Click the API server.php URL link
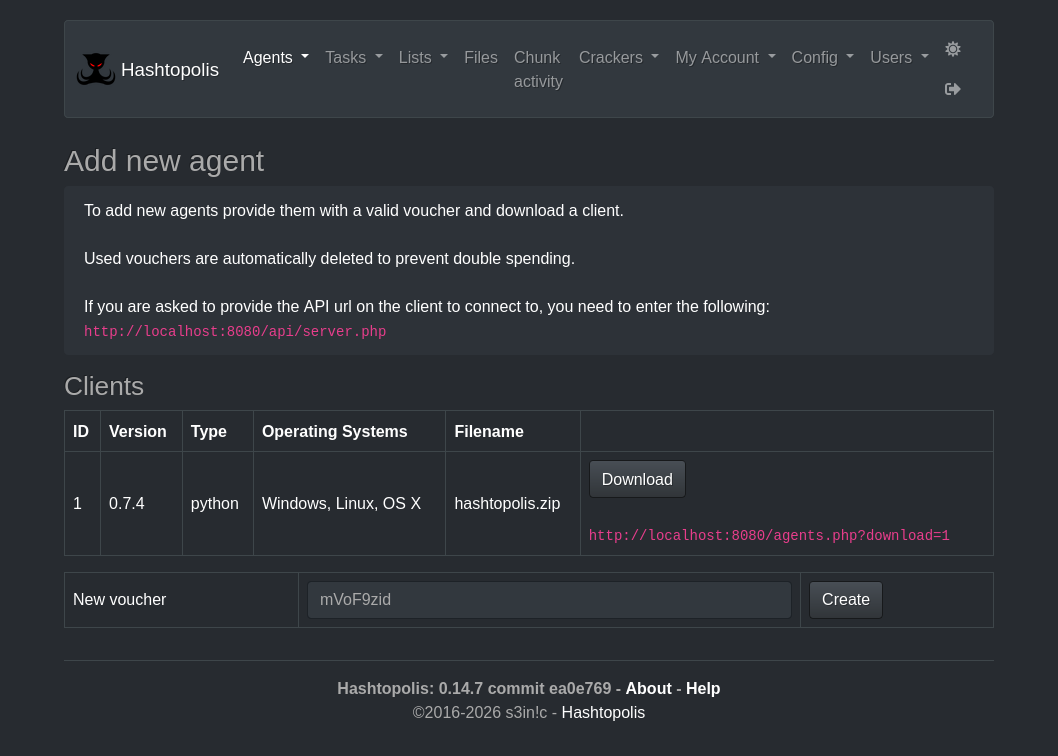 [235, 331]
